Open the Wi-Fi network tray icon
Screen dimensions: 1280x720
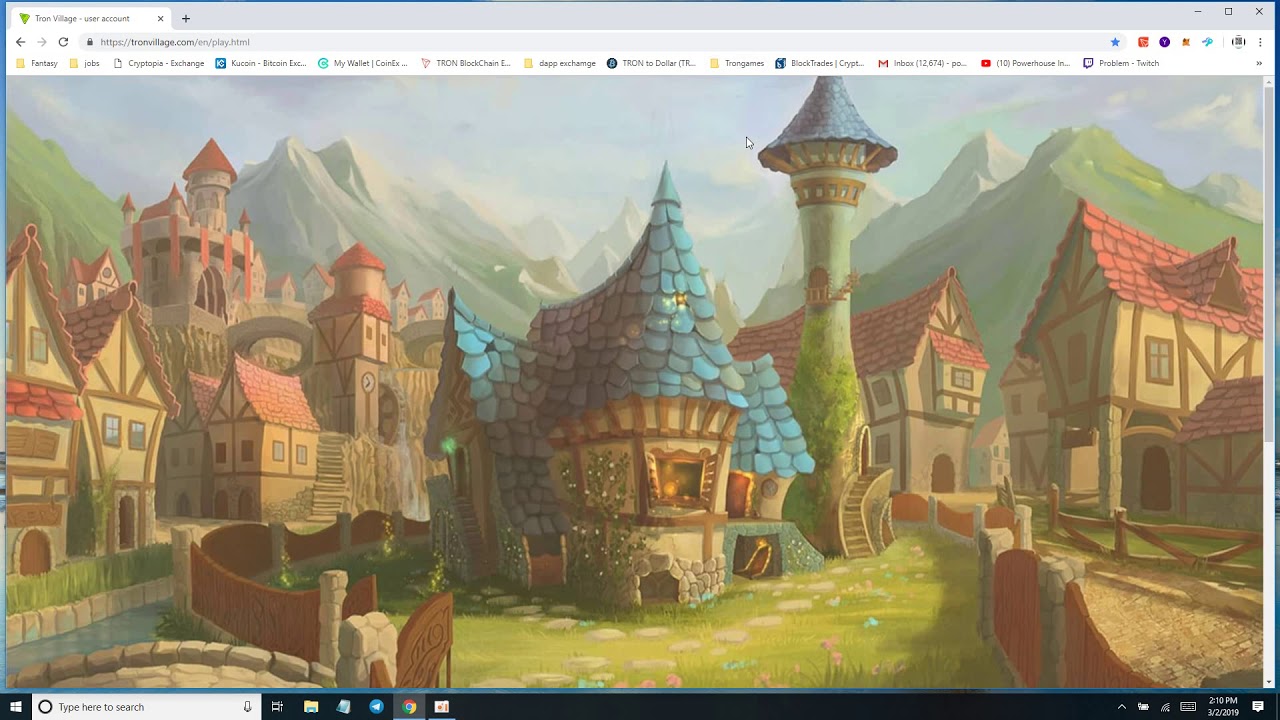pos(1165,707)
